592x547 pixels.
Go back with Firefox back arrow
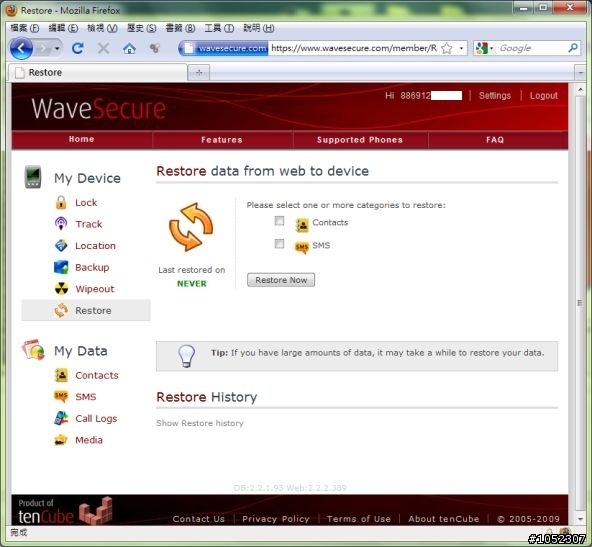click(21, 48)
